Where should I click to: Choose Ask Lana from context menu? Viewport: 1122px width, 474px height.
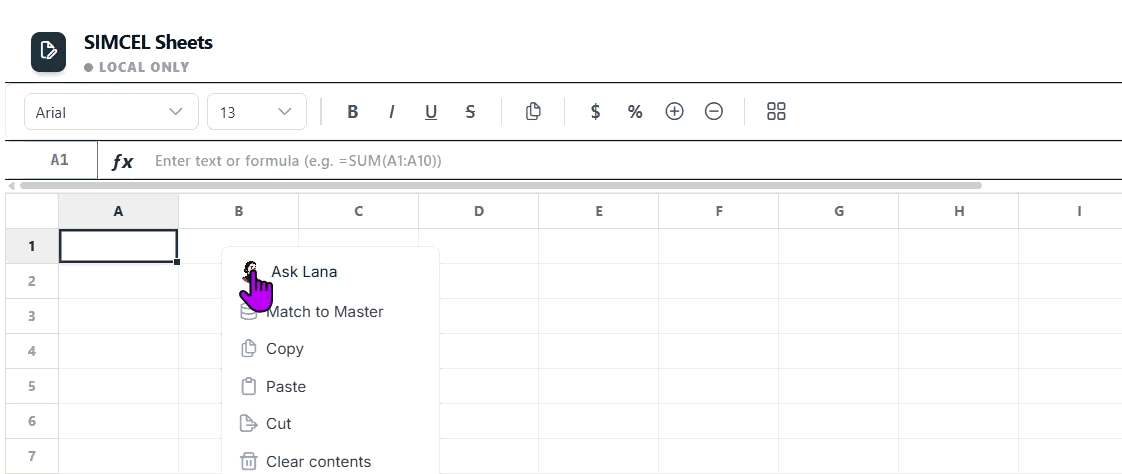(331, 272)
